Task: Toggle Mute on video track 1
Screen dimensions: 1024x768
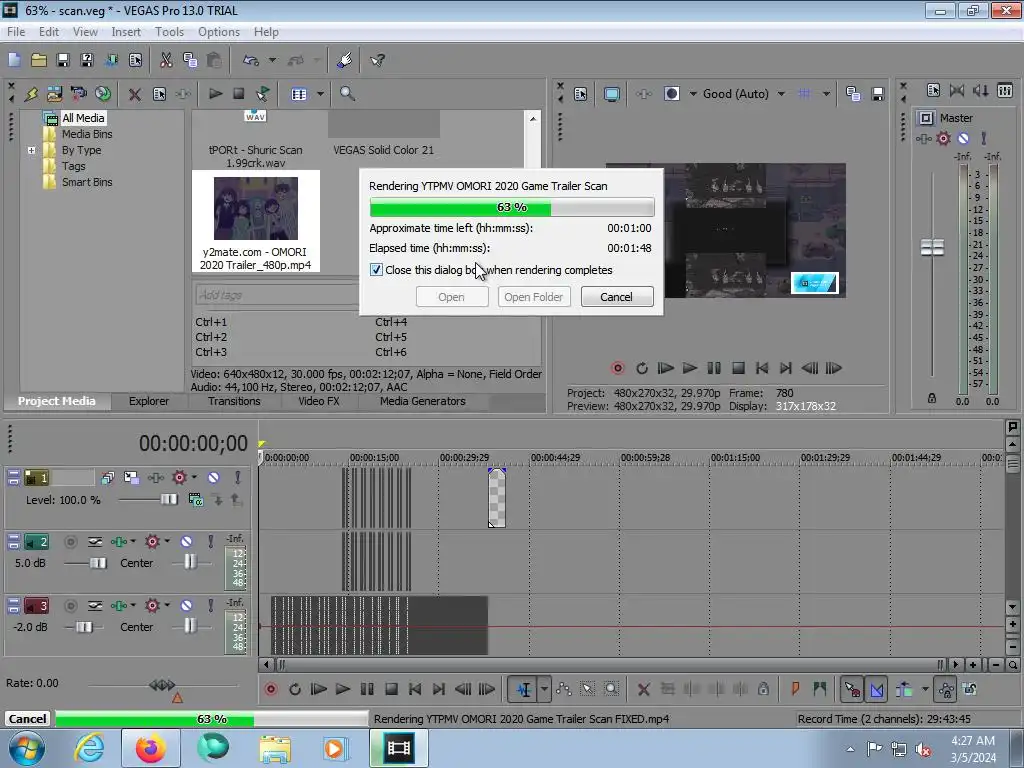Action: click(214, 478)
